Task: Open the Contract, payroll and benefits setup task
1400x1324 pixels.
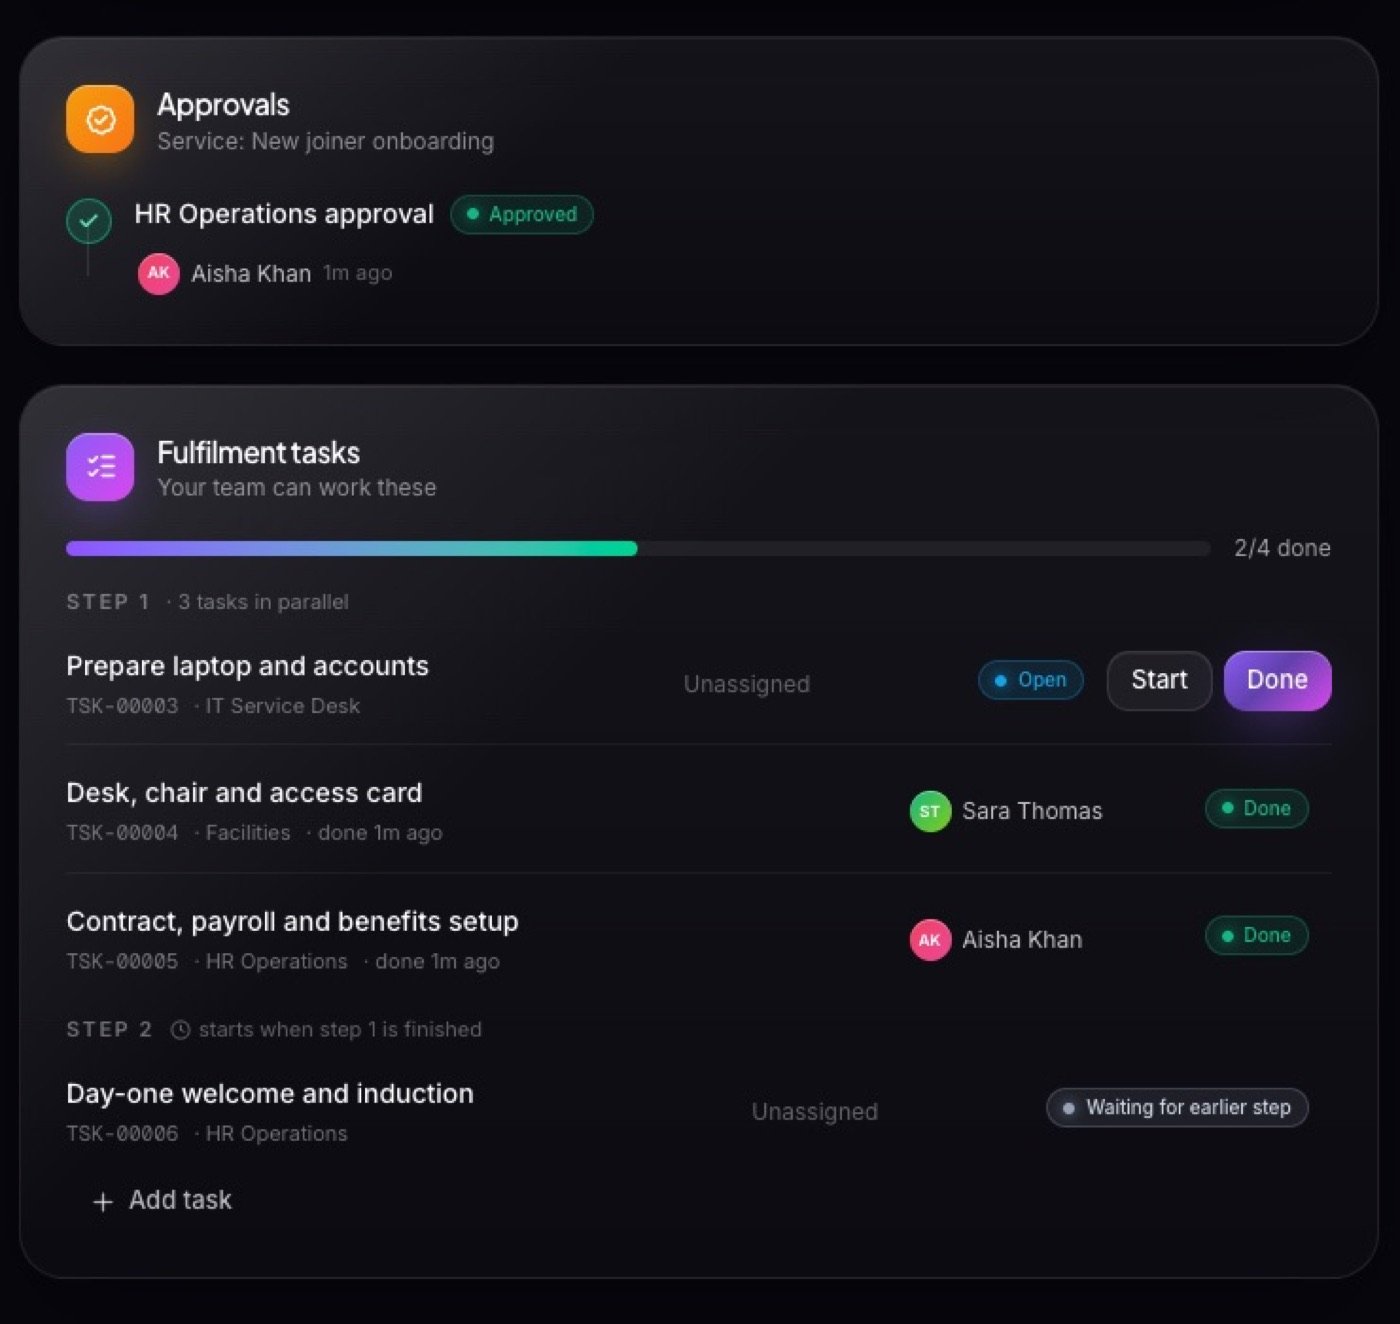Action: (292, 921)
